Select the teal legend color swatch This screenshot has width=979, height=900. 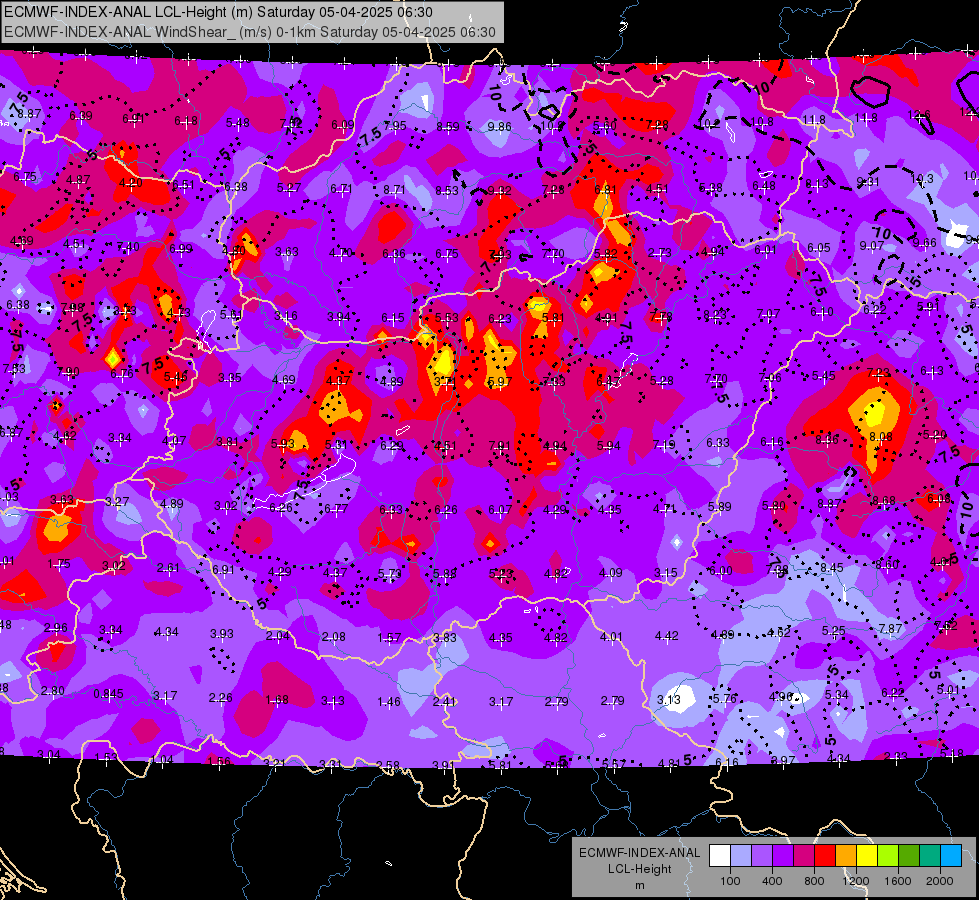[x=930, y=856]
